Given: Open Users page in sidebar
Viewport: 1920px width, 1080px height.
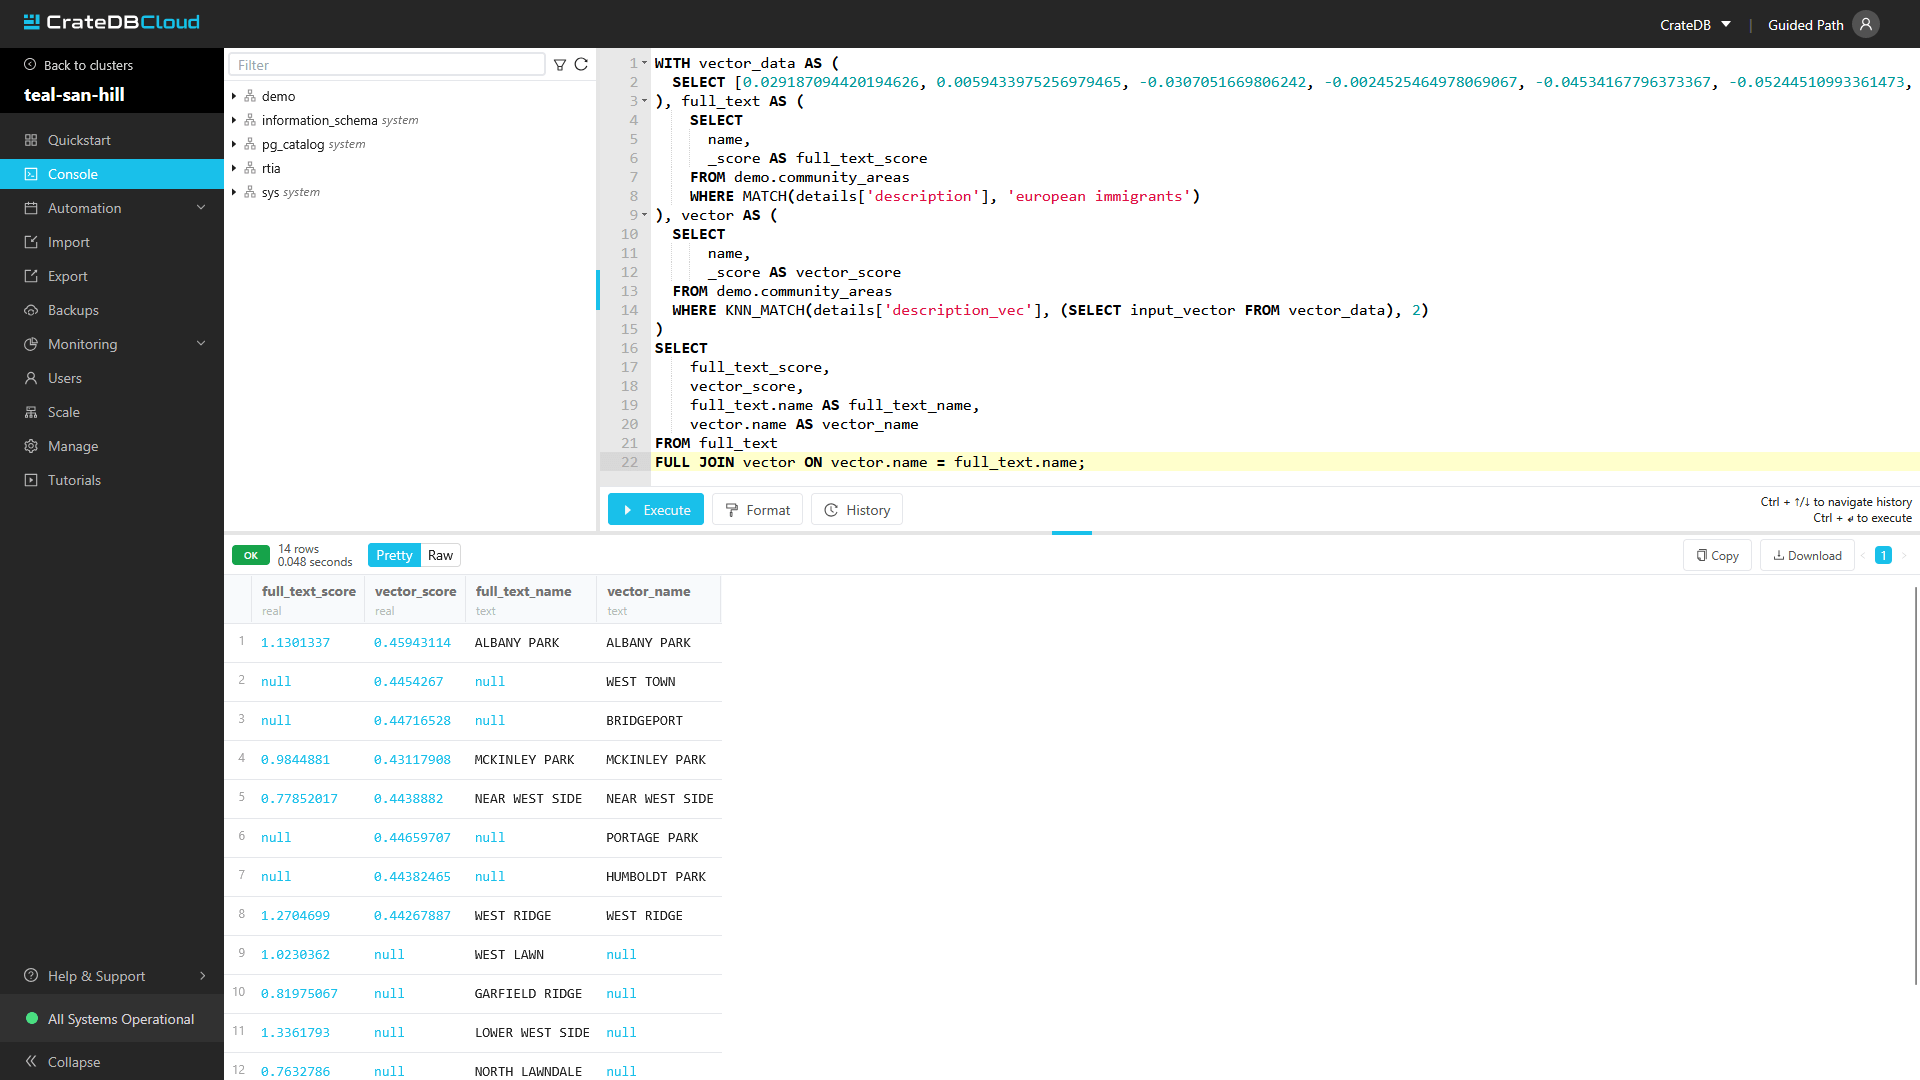Looking at the screenshot, I should coord(112,378).
